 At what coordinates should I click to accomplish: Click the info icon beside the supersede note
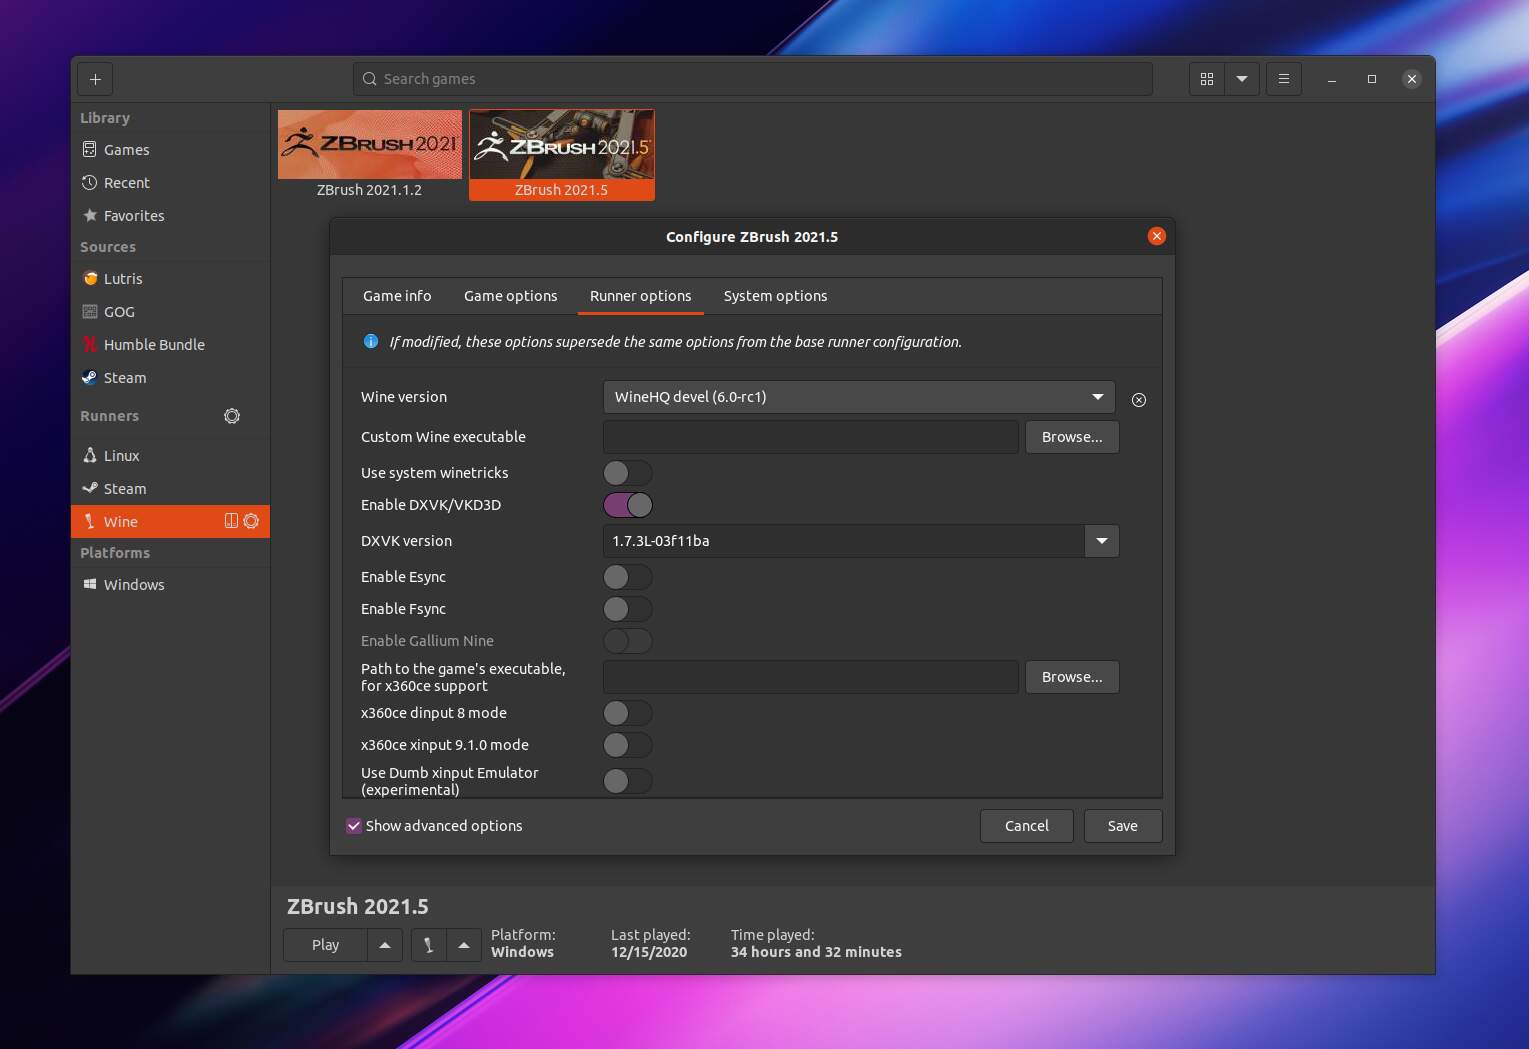371,341
